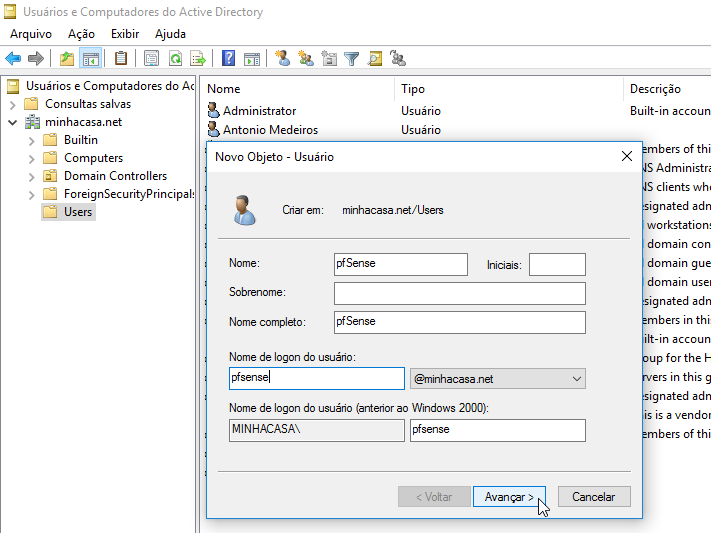This screenshot has width=711, height=533.
Task: Toggle the action pane toolbar icon
Action: [x=252, y=59]
